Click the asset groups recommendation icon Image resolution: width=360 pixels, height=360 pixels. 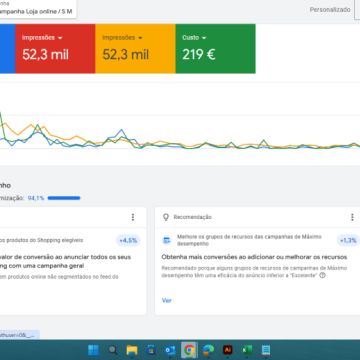[x=166, y=240]
